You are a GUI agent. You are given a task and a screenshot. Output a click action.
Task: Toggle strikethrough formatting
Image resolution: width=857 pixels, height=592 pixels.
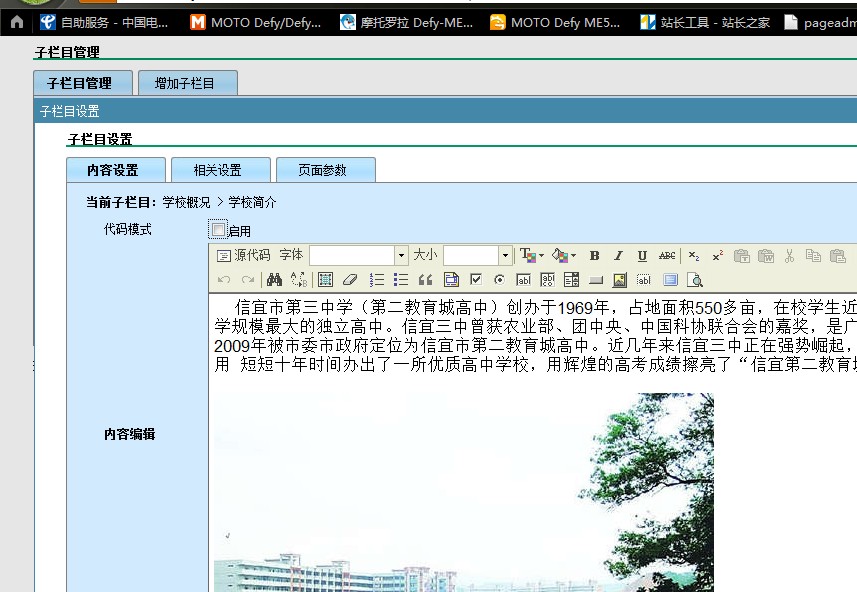(667, 256)
